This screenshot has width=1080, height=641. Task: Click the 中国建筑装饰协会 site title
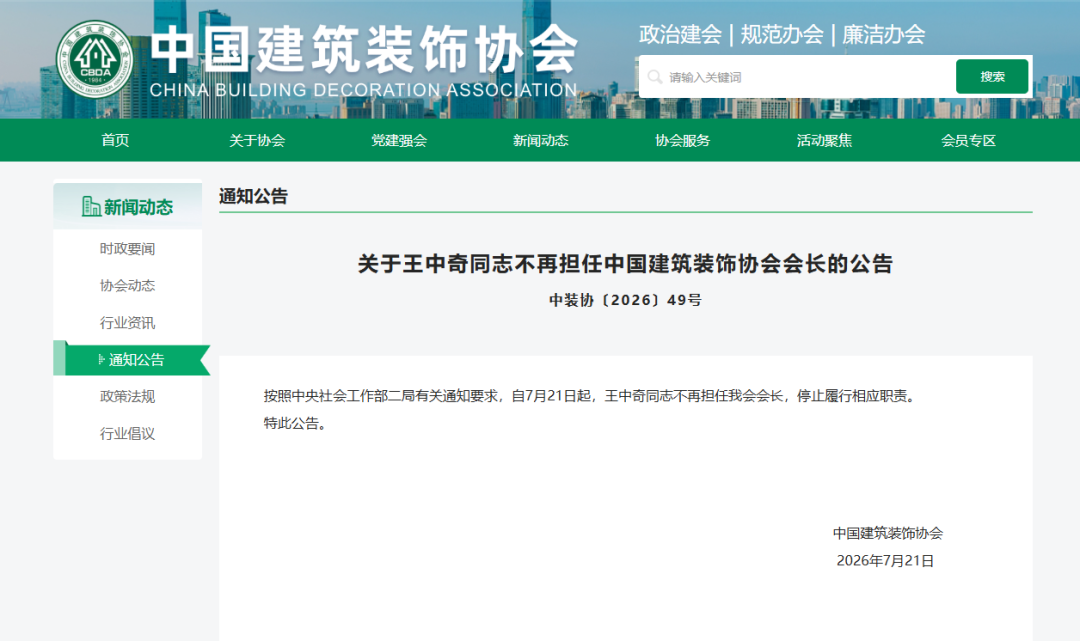(364, 50)
